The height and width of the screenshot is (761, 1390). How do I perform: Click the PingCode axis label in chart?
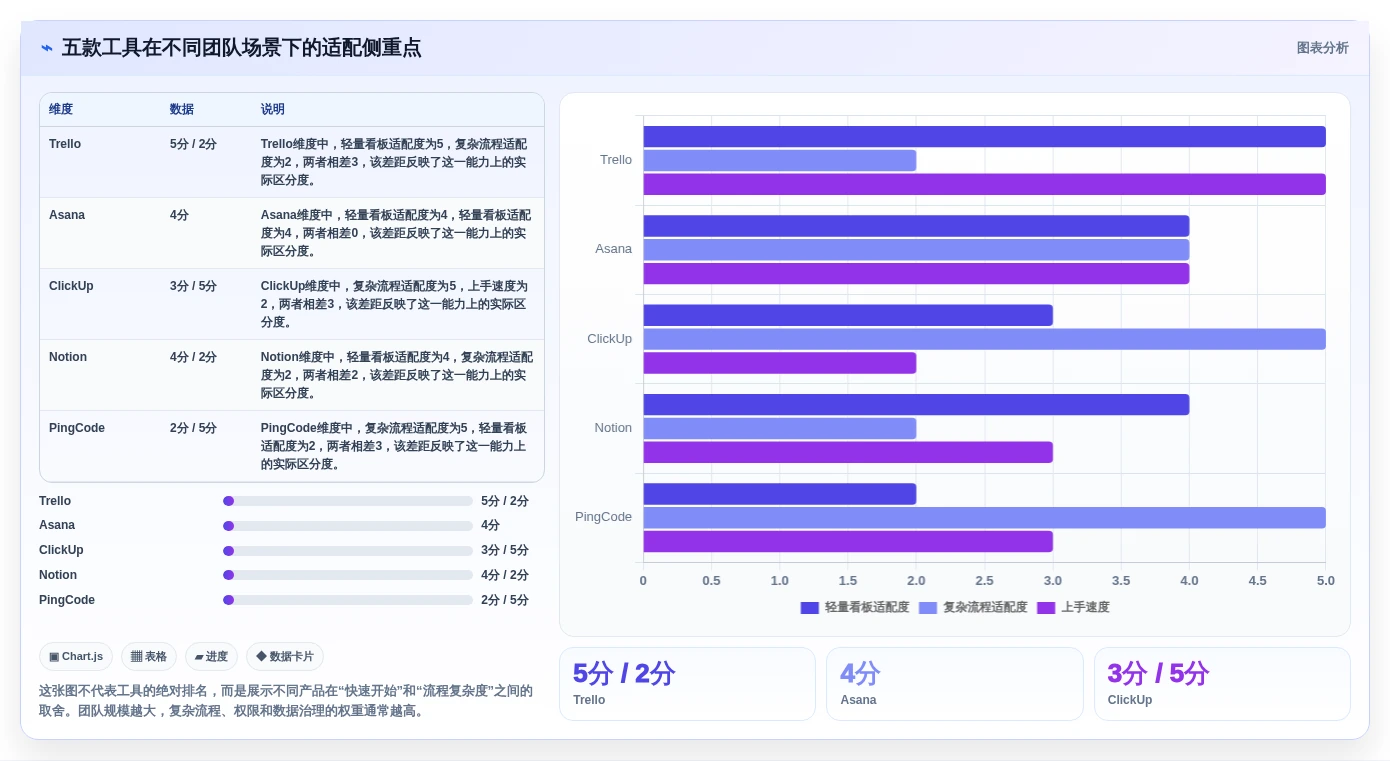pyautogui.click(x=603, y=517)
